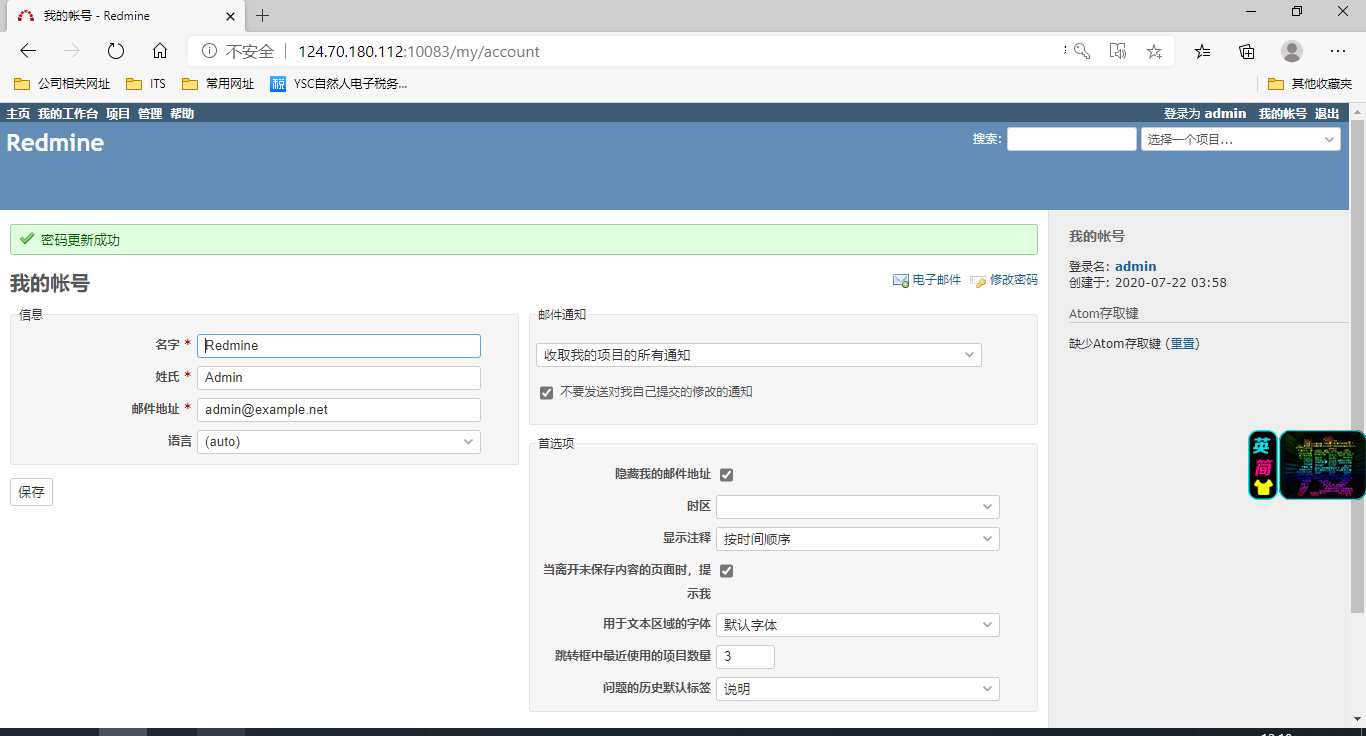Click the 修改密码 key link
Image resolution: width=1366 pixels, height=736 pixels.
click(x=1004, y=280)
